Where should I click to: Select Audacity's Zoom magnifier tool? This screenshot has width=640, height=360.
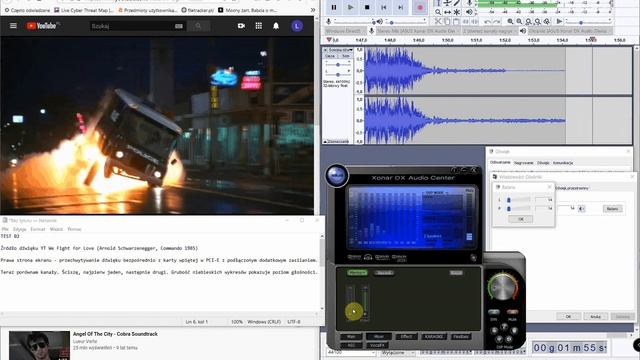click(438, 12)
